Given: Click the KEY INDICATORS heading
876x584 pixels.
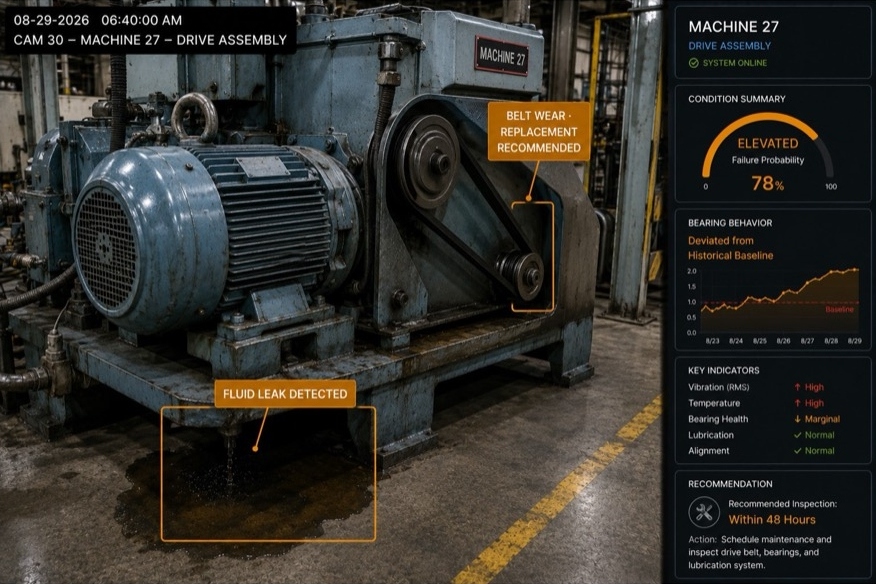Looking at the screenshot, I should click(723, 371).
